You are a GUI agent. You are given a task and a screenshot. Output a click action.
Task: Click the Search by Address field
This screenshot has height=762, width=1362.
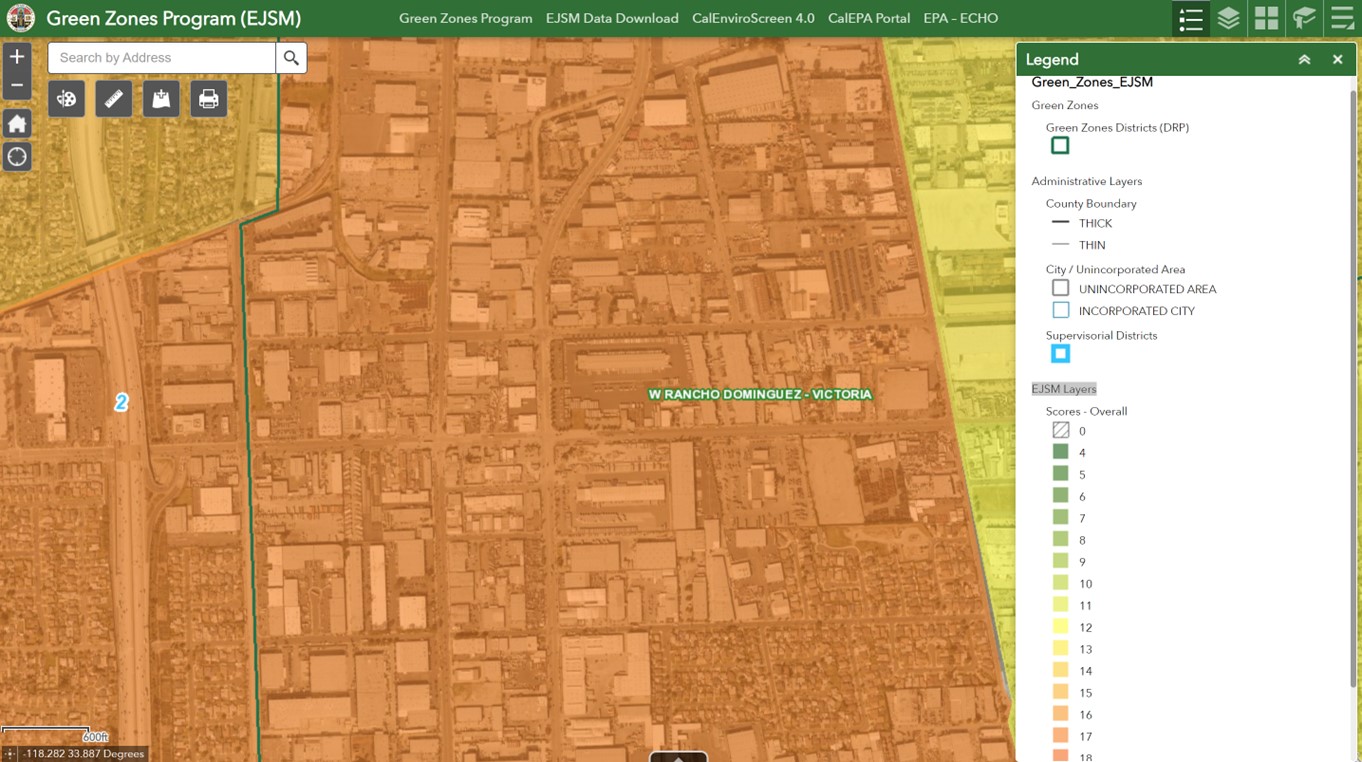(160, 57)
